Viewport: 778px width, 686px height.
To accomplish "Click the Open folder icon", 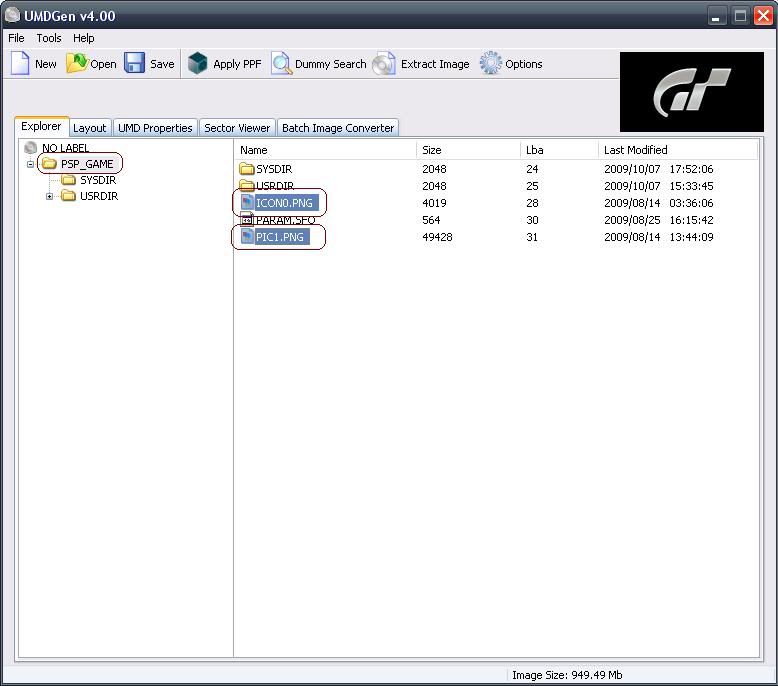I will [76, 63].
